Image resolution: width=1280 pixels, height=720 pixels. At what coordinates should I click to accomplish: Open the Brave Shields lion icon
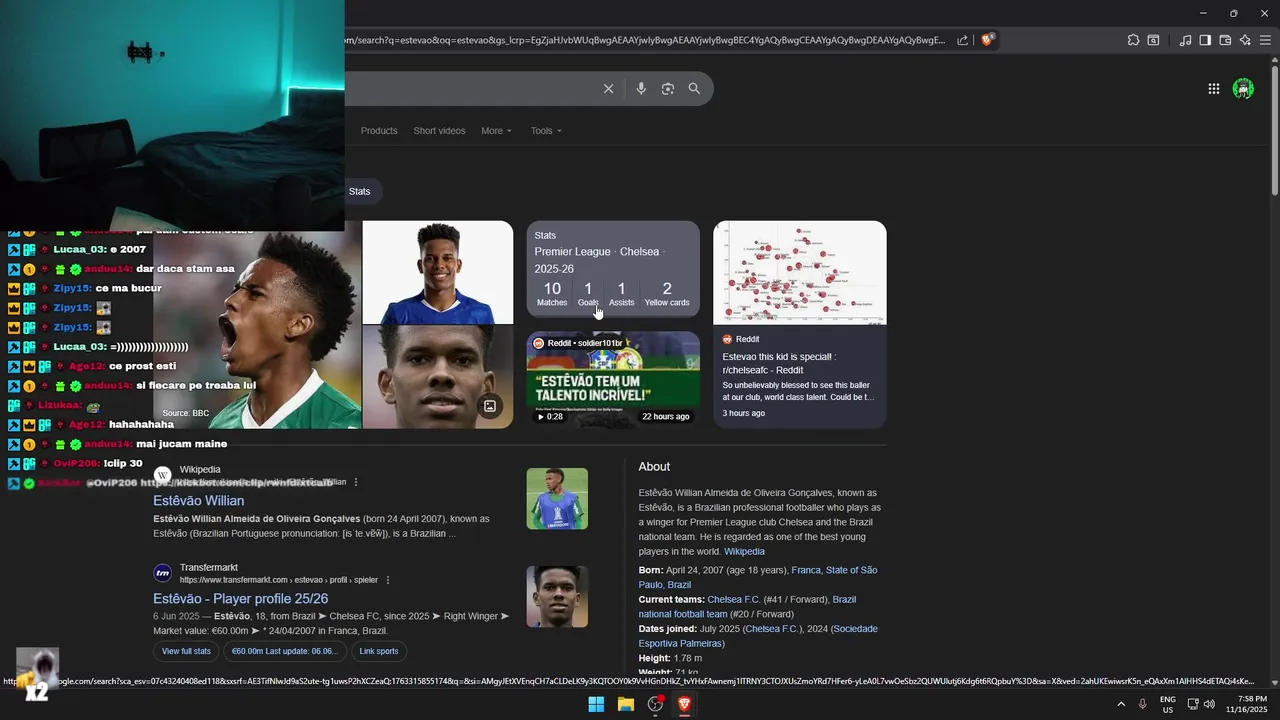point(988,40)
